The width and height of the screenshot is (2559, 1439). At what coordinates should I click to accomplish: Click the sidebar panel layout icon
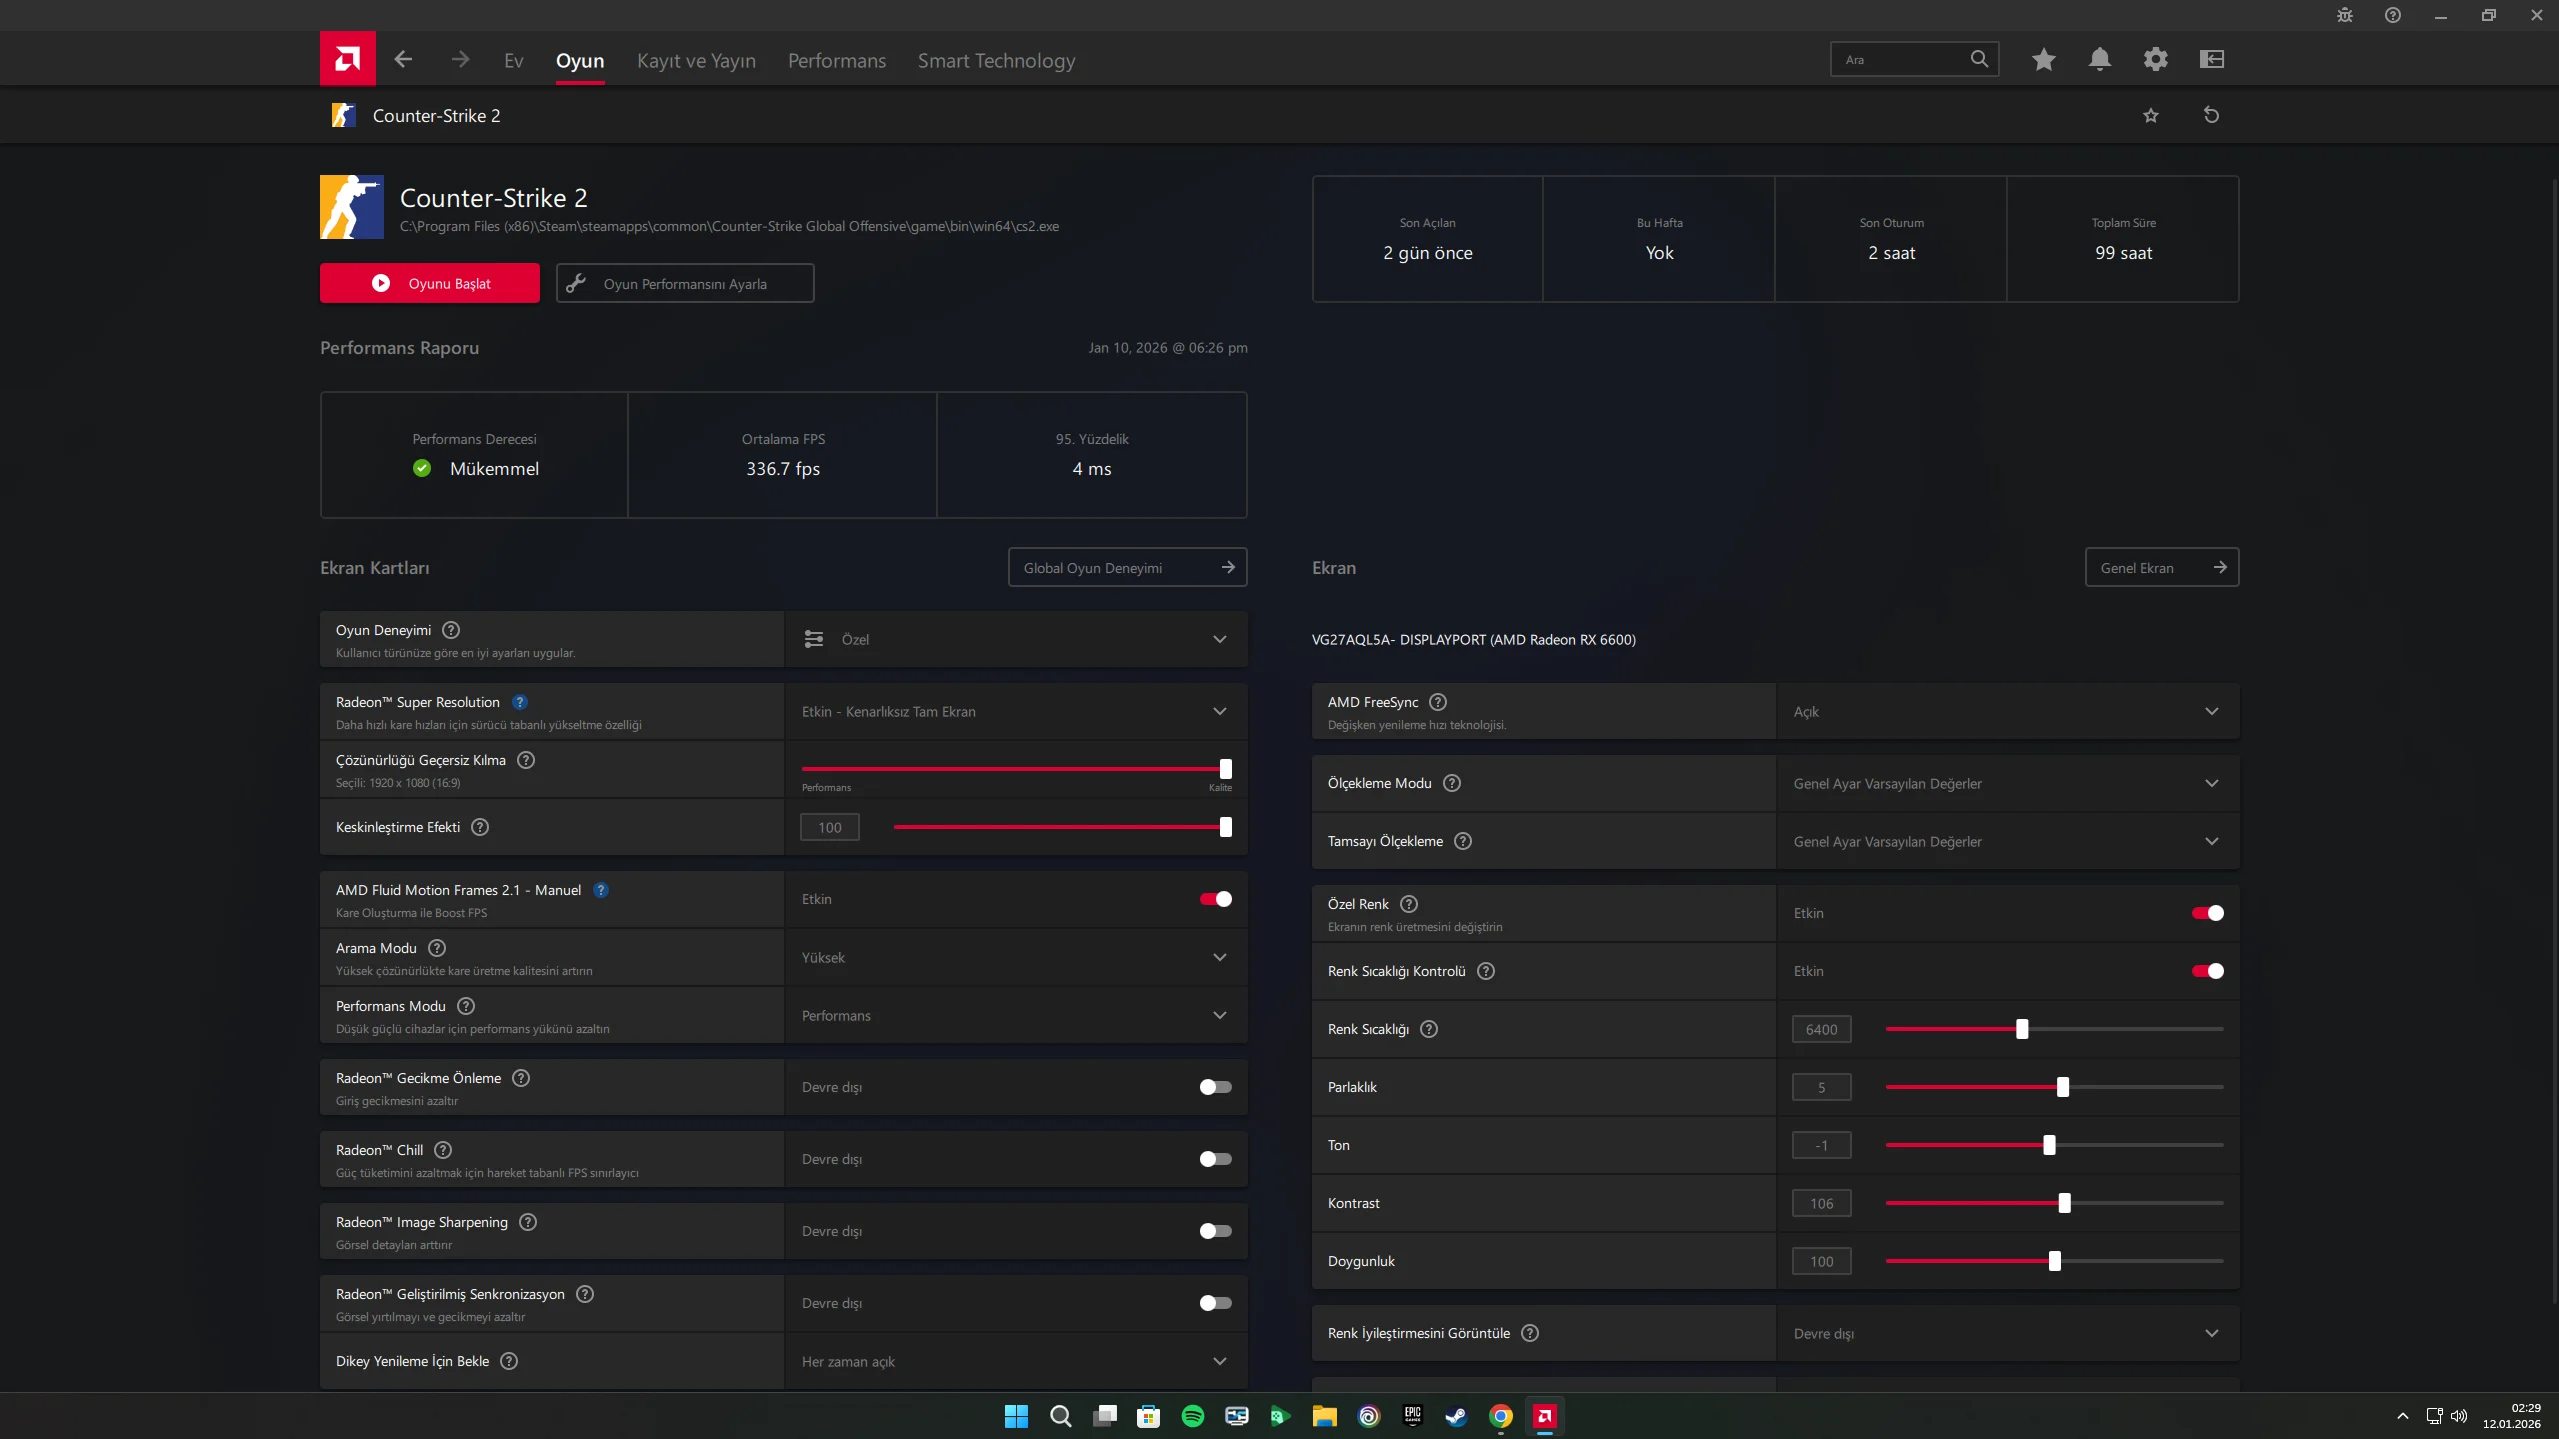click(2211, 60)
